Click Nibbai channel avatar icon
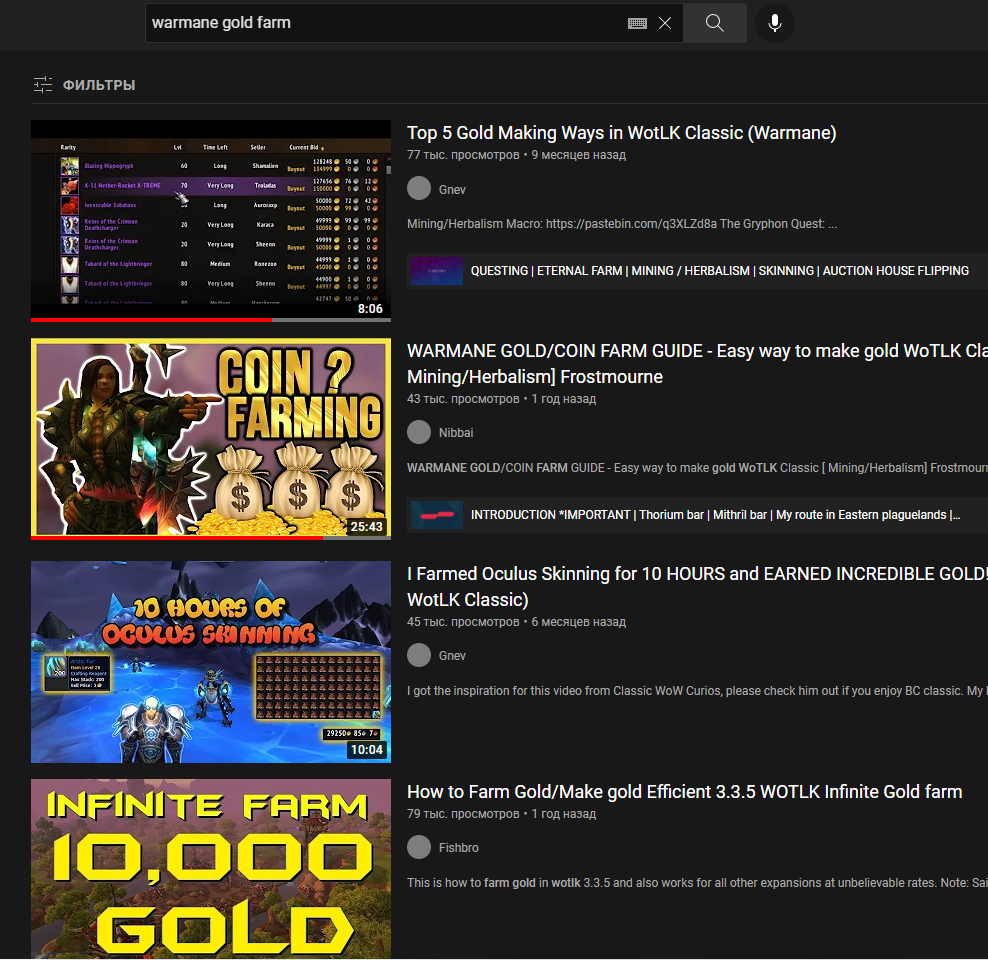The image size is (988, 960). (x=419, y=432)
